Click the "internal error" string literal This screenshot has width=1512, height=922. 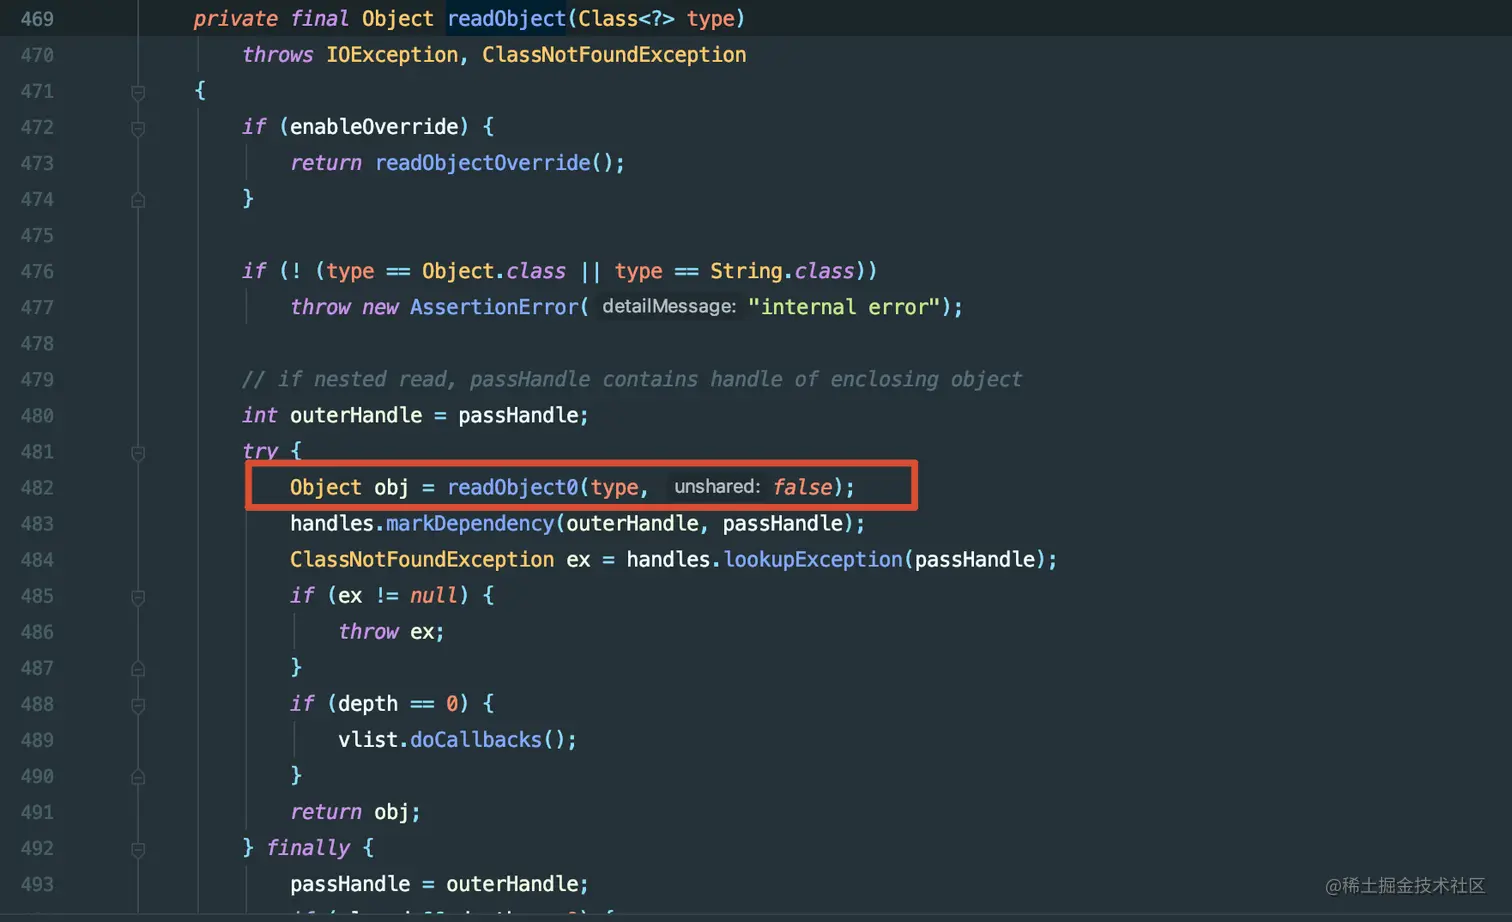[844, 307]
